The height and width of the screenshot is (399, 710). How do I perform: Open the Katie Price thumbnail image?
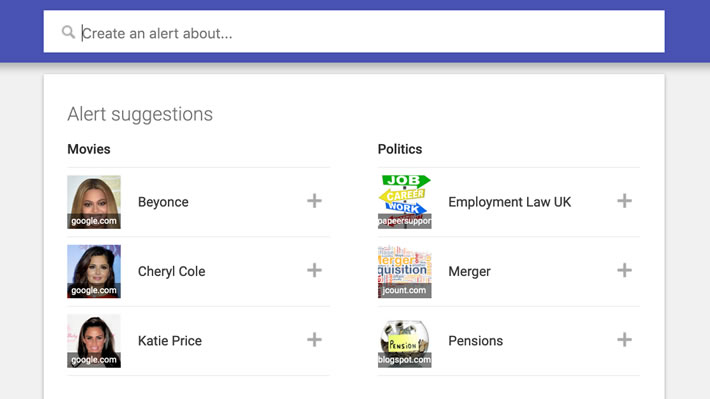pos(94,341)
